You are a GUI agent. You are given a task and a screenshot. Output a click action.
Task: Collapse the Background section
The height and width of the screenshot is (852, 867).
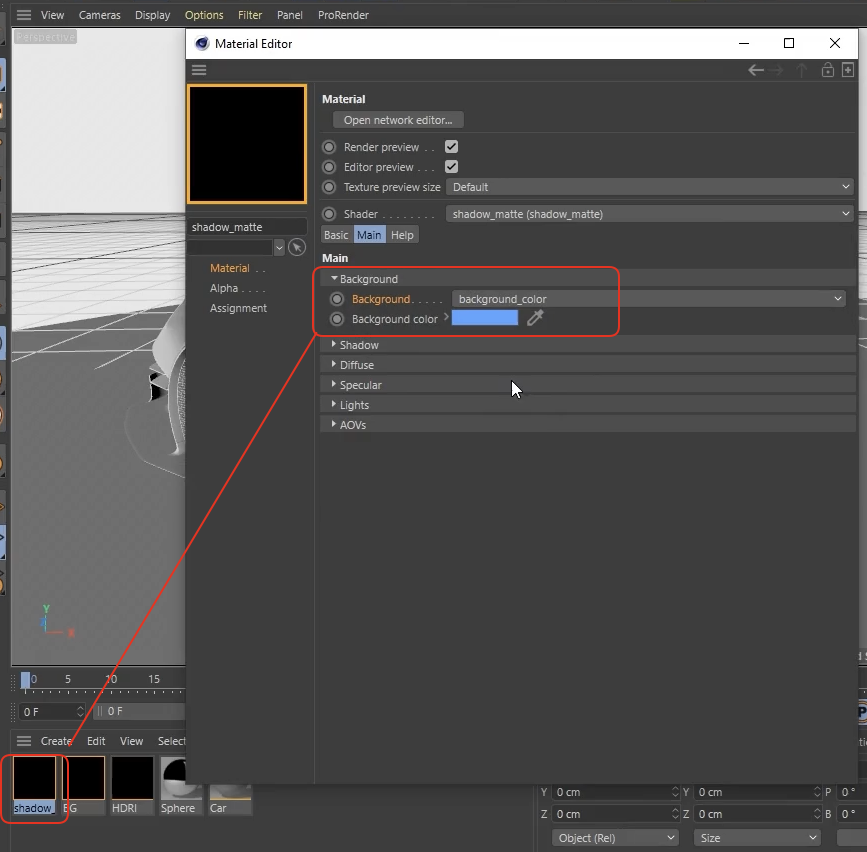pos(334,279)
